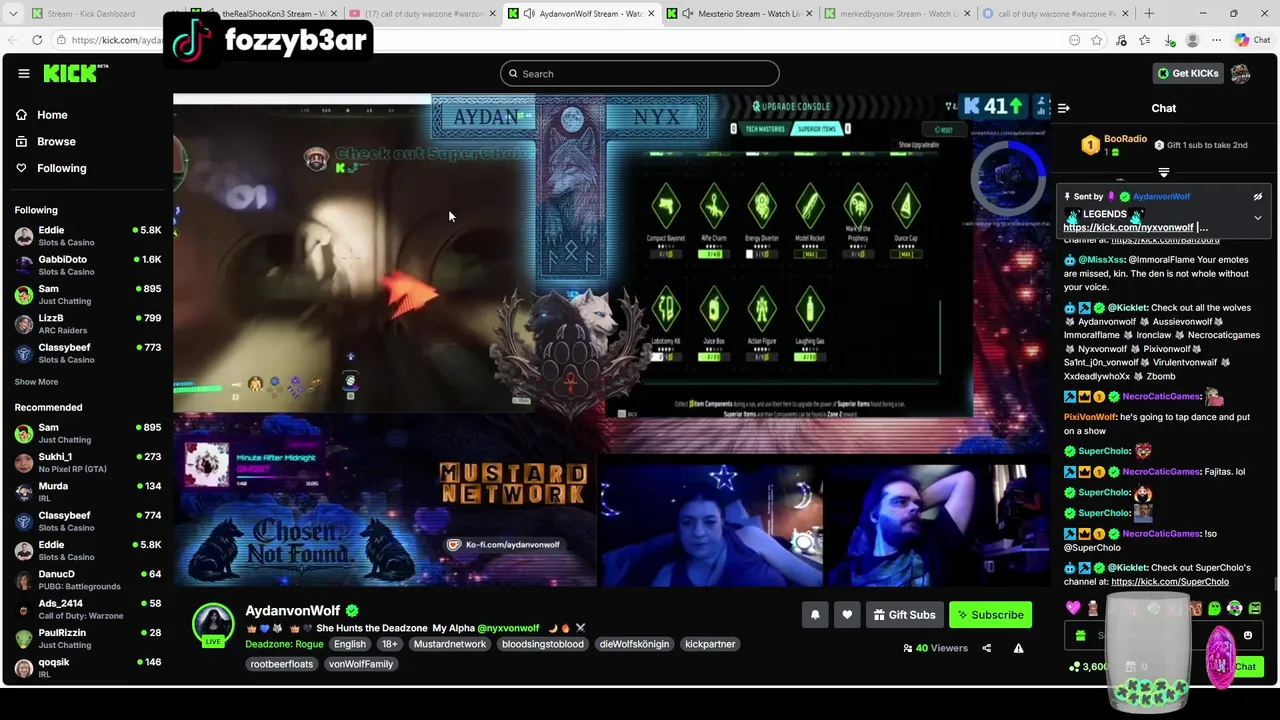The height and width of the screenshot is (720, 1280).
Task: Expand the Following list with Show More
Action: tap(36, 382)
